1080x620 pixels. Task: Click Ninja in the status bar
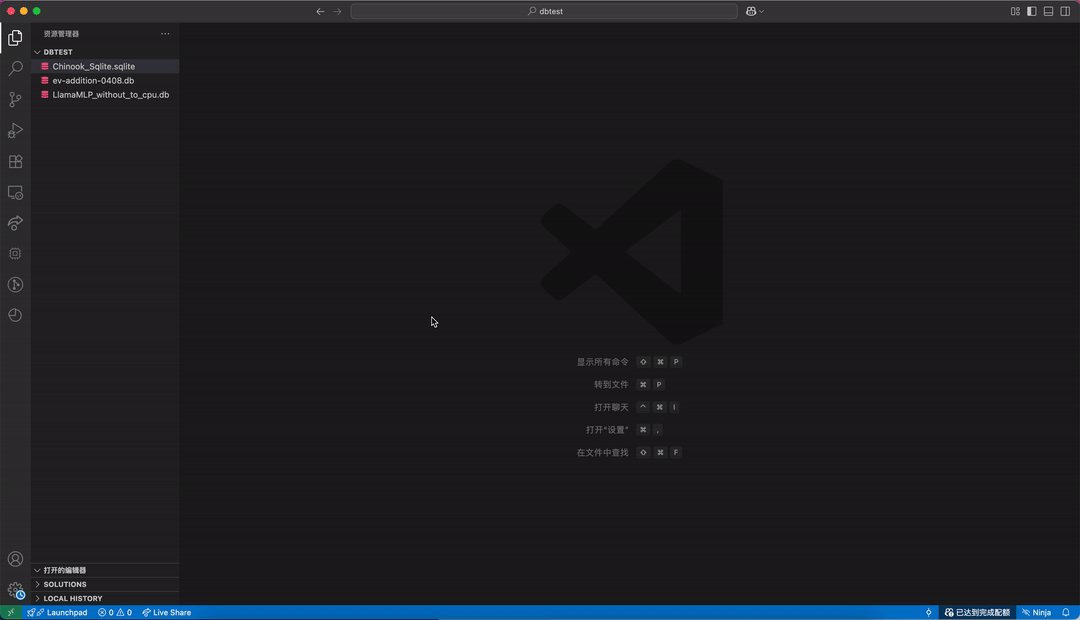[x=1037, y=612]
